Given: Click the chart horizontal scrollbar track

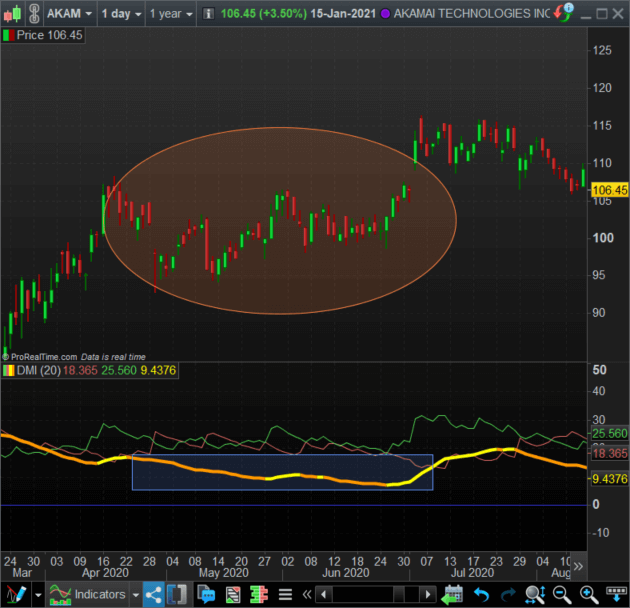Looking at the screenshot, I should coord(376,594).
